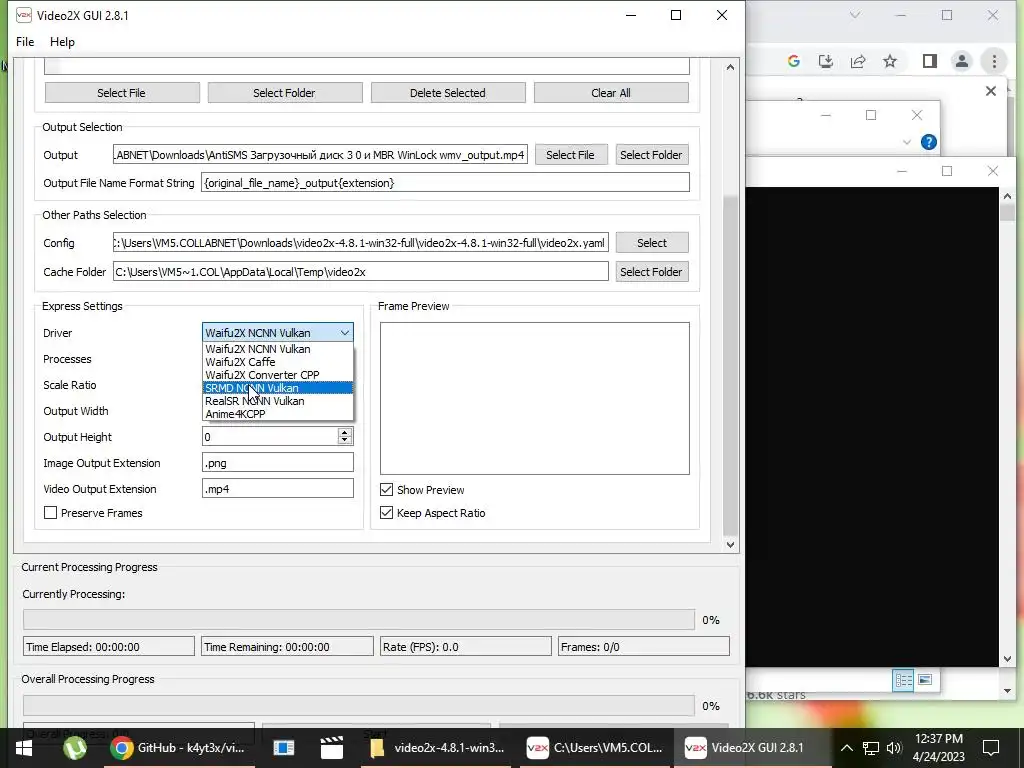Switch to video2x-4.8.1-win32 folder taskbar window
Screen dimensions: 1024x768
pyautogui.click(x=436, y=748)
